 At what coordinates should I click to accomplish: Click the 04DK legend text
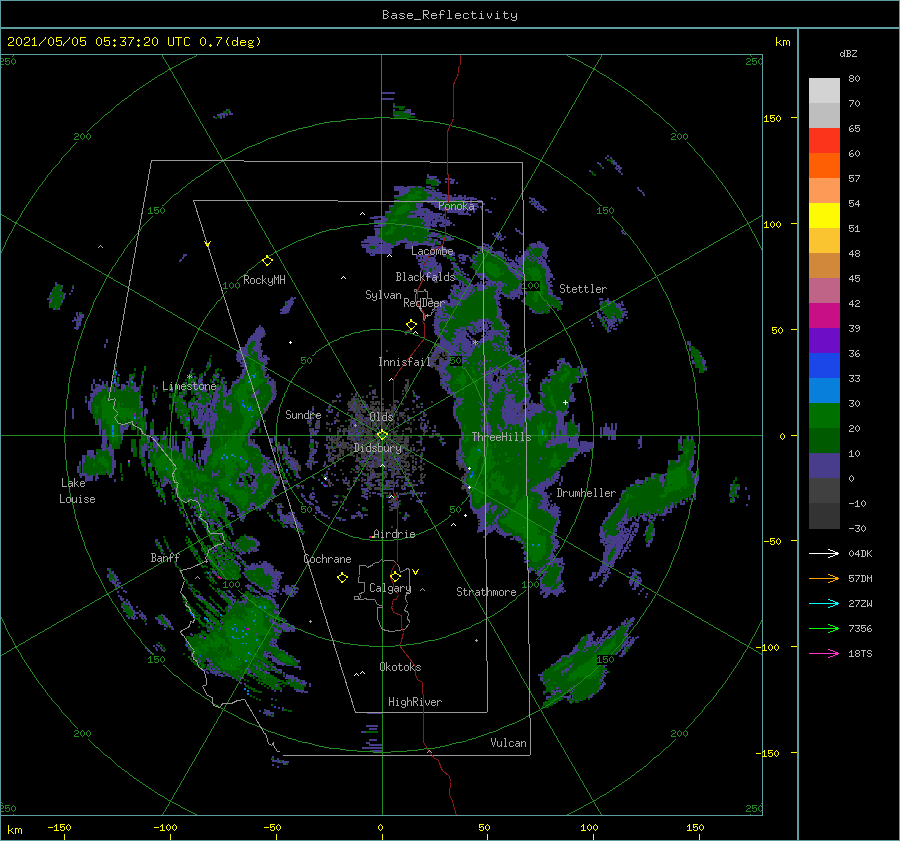(860, 554)
